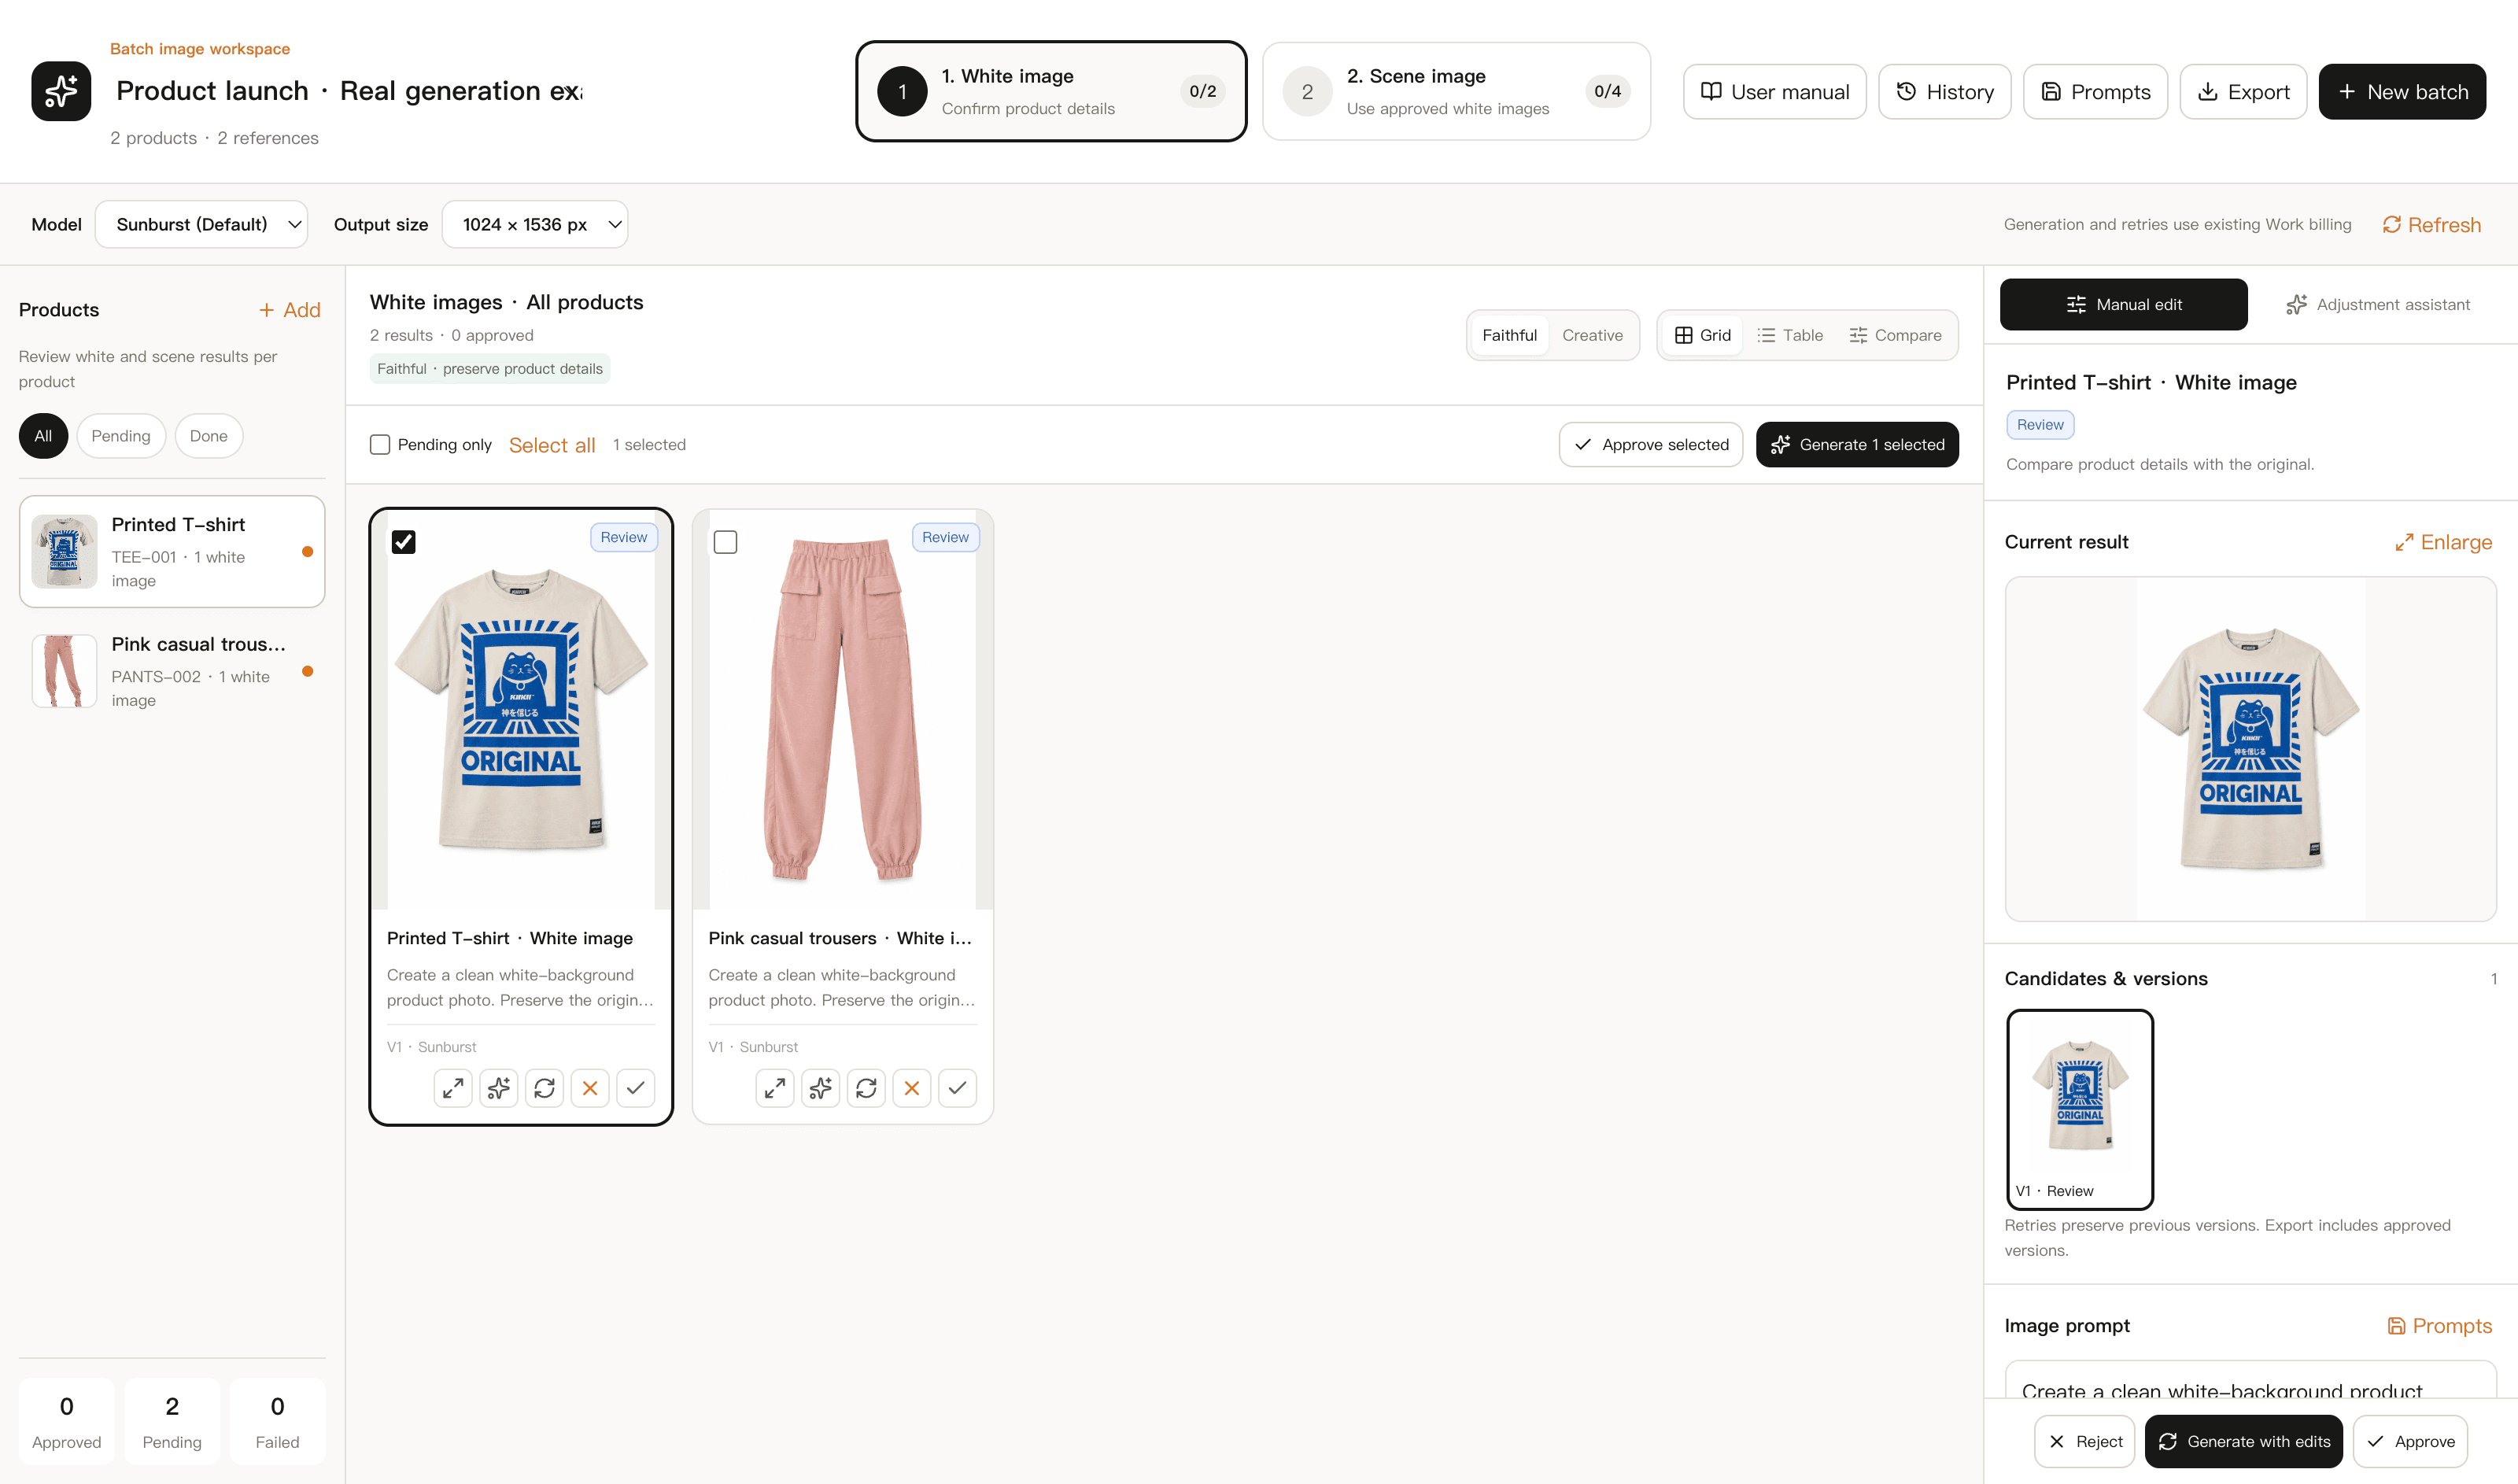The image size is (2518, 1484).
Task: Open the Adjustment assistant tab
Action: coord(2378,305)
